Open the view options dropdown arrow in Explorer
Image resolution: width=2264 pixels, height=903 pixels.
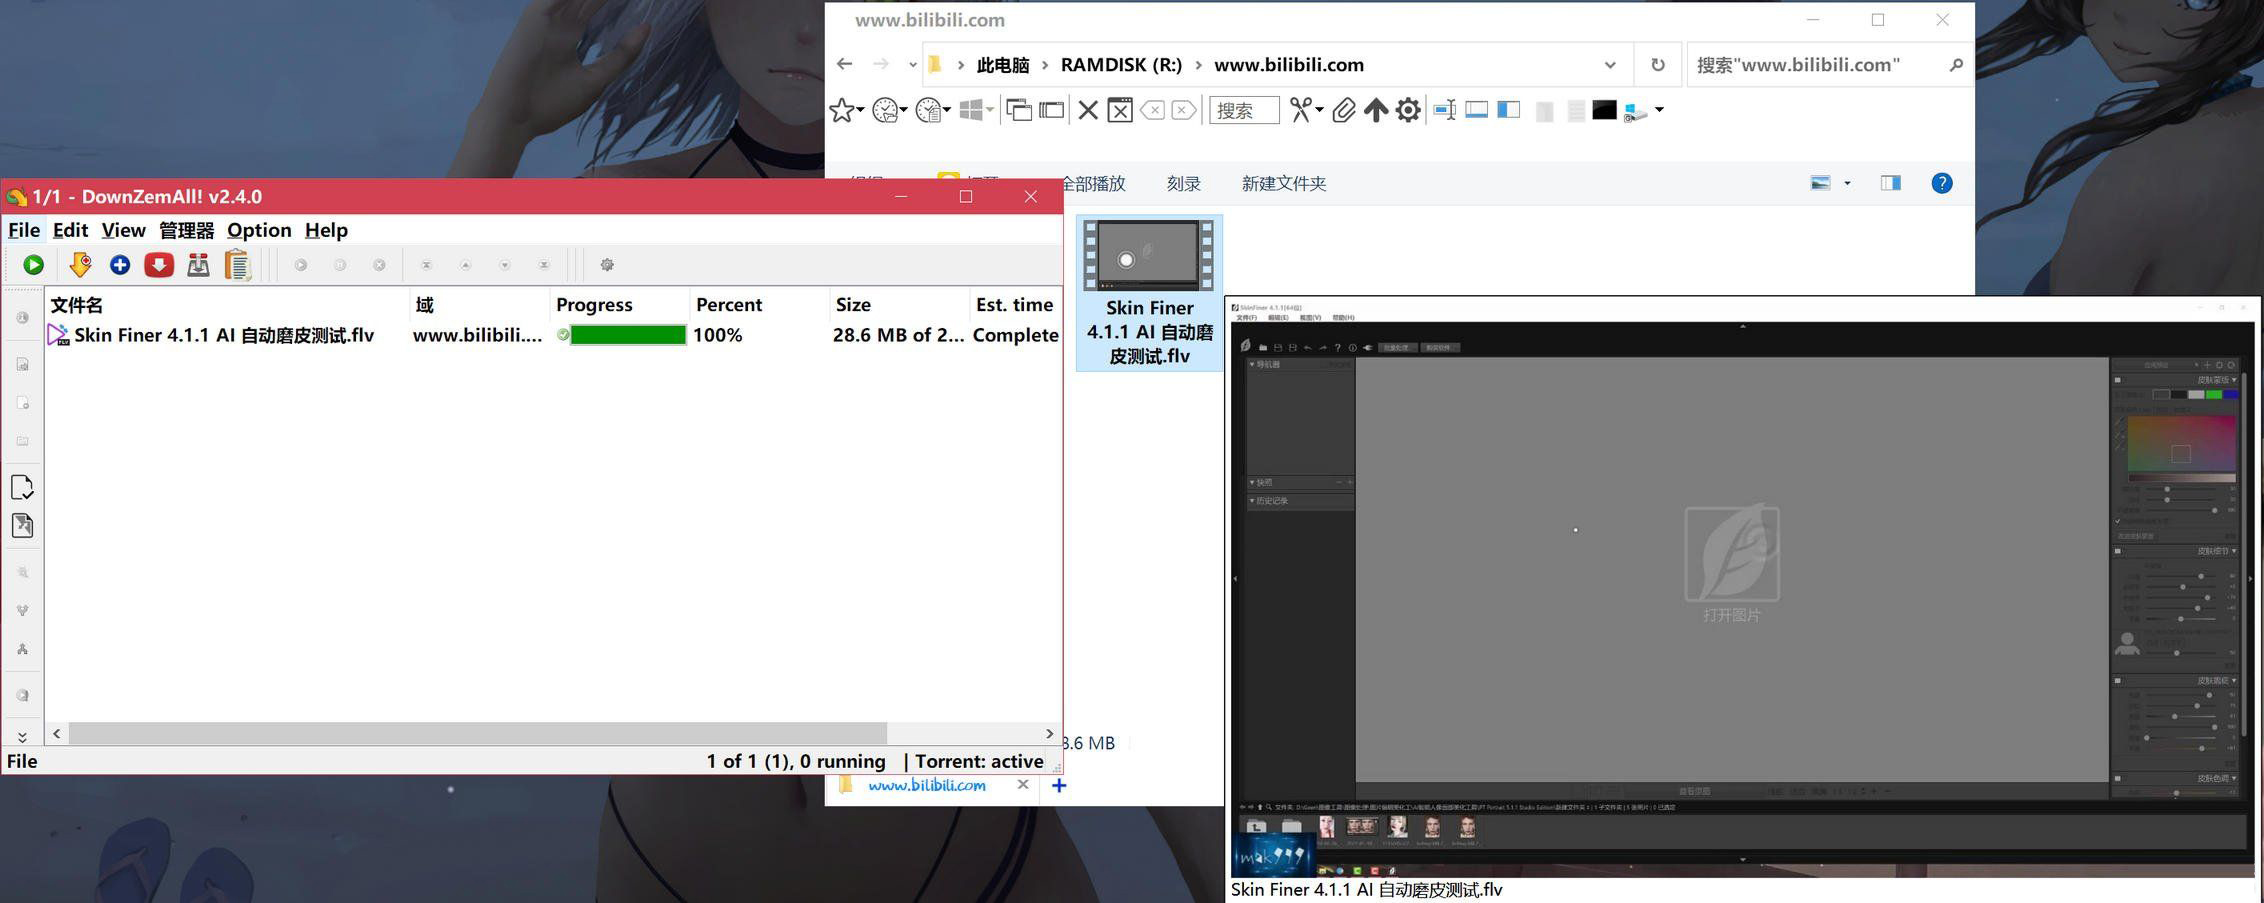click(x=1847, y=183)
